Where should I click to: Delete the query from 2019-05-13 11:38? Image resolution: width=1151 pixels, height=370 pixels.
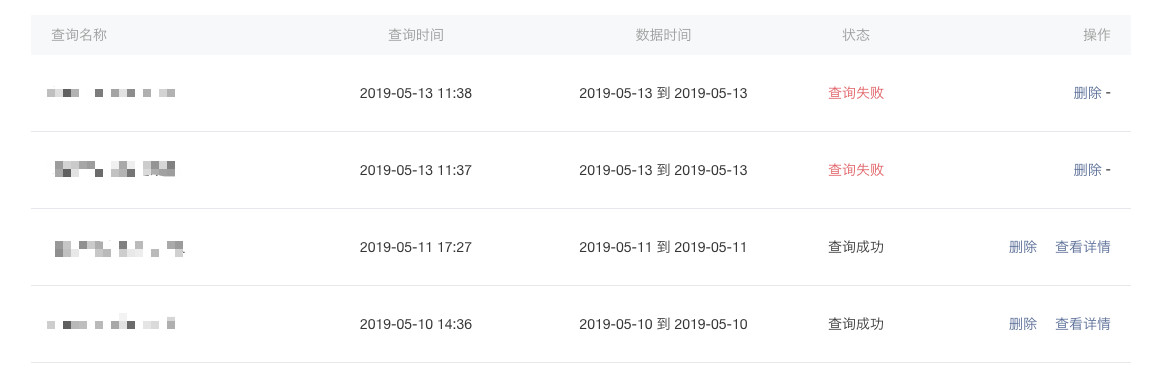tap(1087, 93)
